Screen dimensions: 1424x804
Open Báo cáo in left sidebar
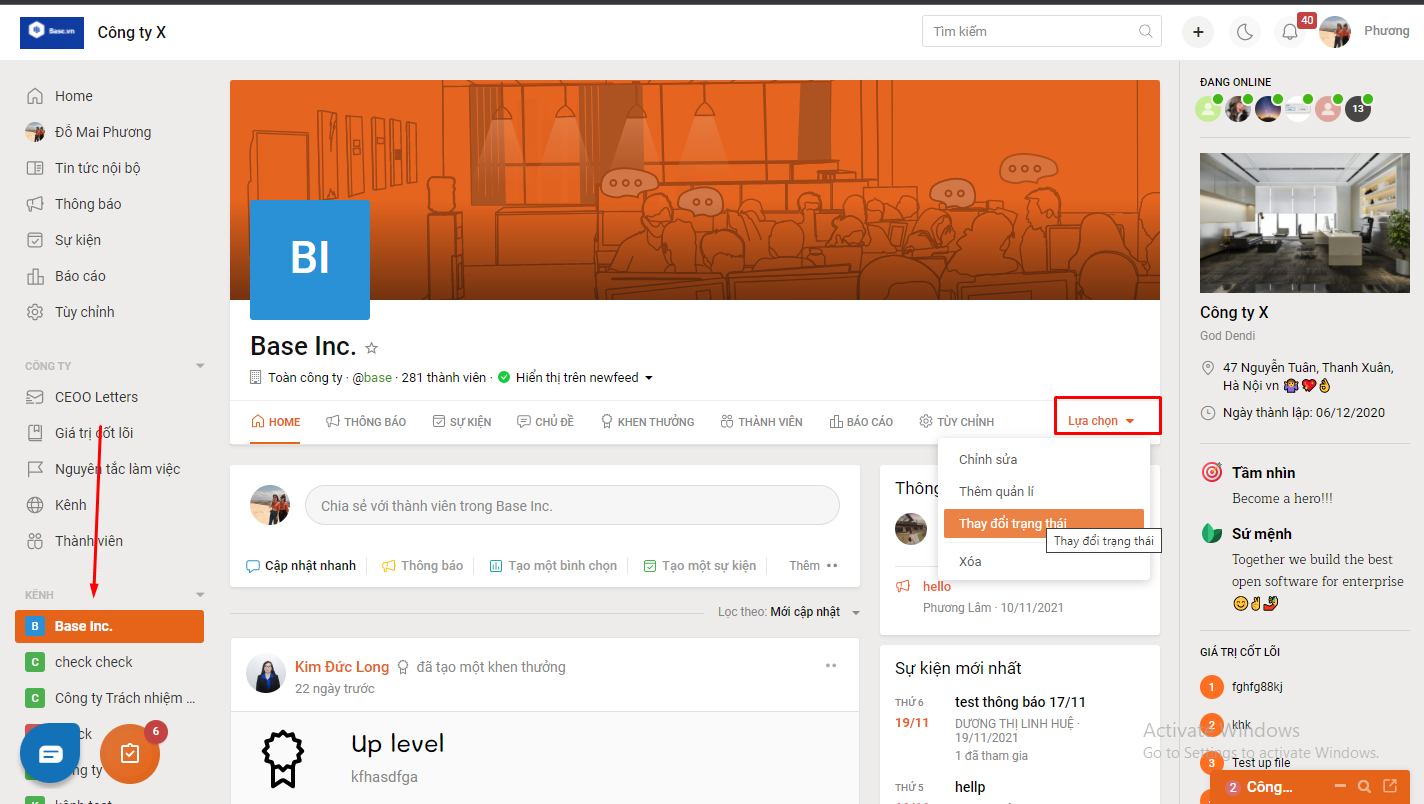[x=80, y=276]
